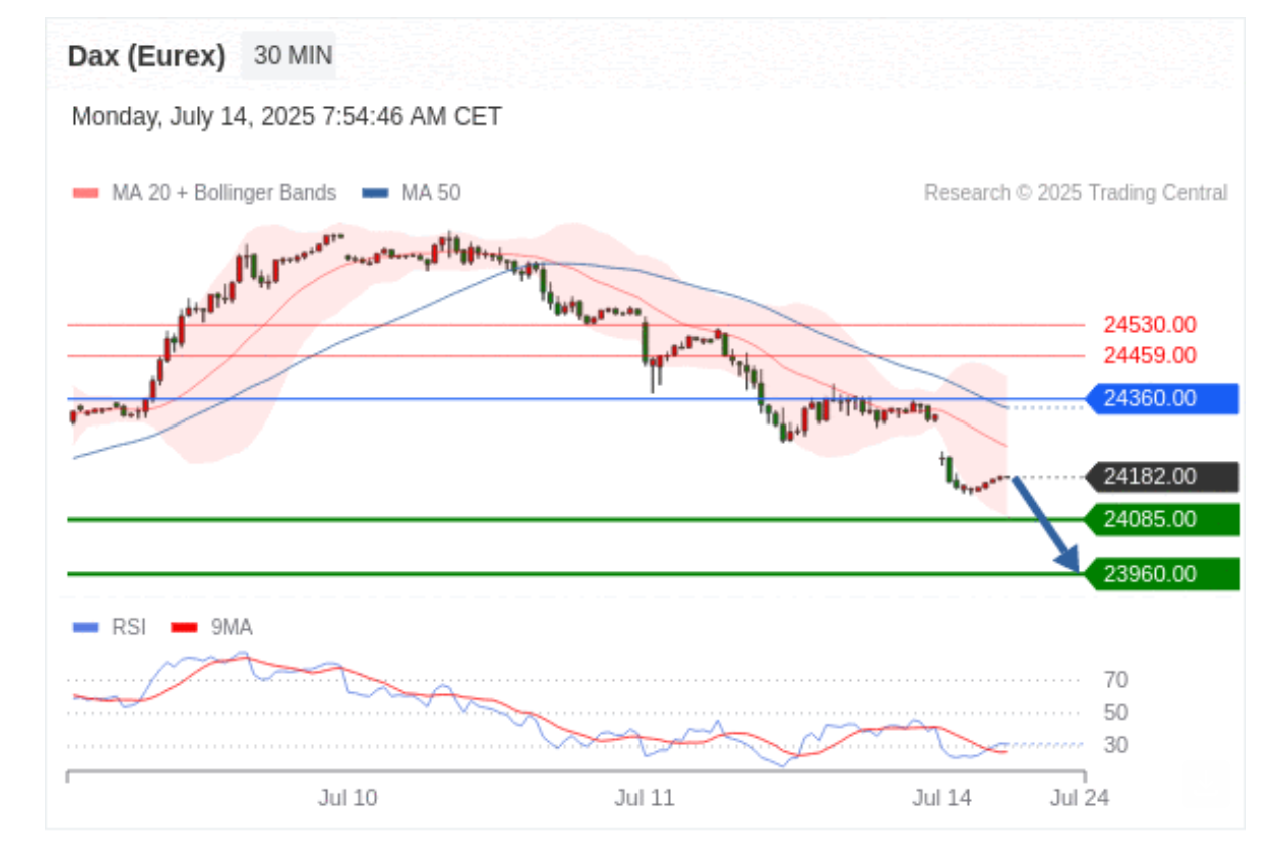The width and height of the screenshot is (1274, 846).
Task: Select the red 9MA legend swatch
Action: point(185,628)
